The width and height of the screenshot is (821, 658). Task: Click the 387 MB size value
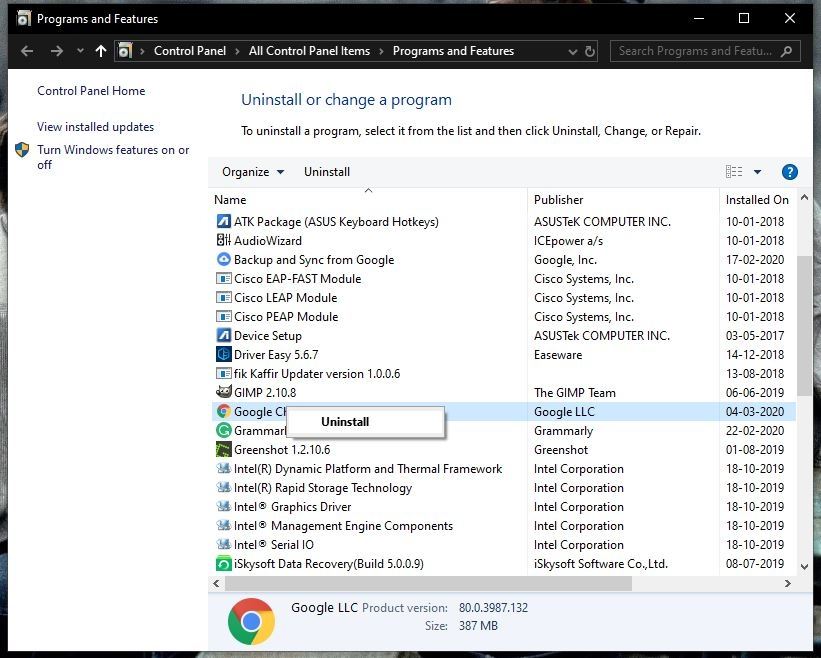click(478, 626)
